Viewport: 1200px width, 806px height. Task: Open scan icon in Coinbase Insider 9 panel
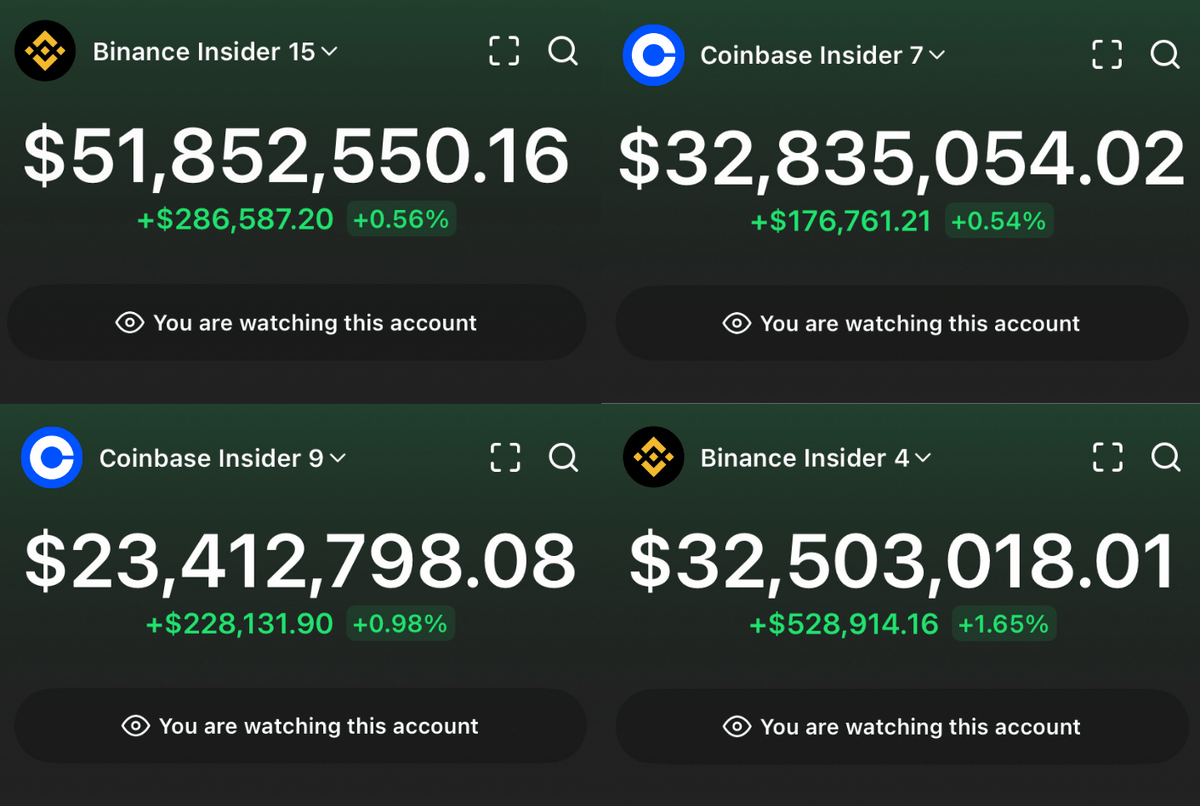506,457
